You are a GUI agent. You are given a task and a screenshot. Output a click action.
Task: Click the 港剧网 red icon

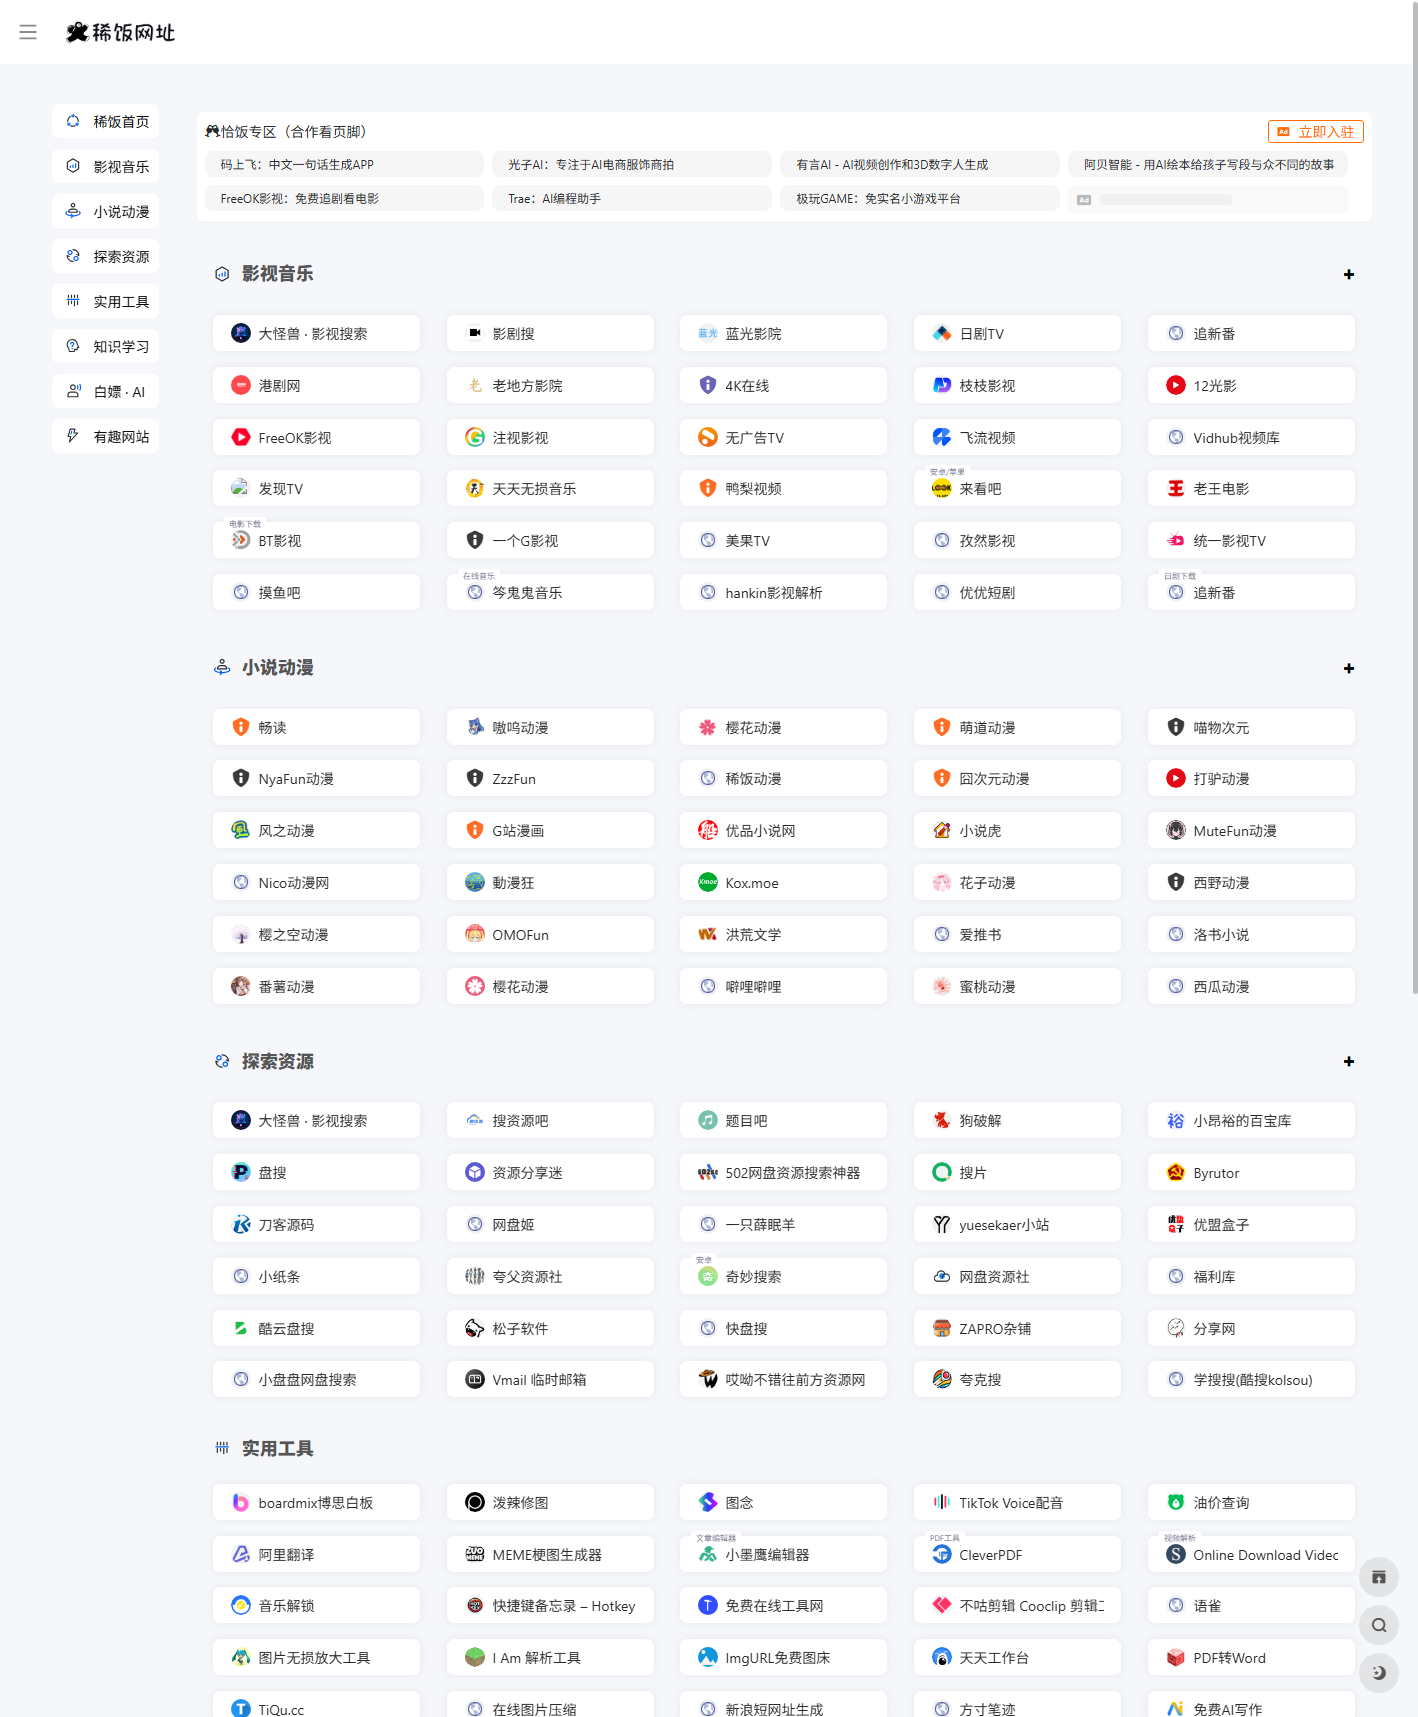(241, 385)
